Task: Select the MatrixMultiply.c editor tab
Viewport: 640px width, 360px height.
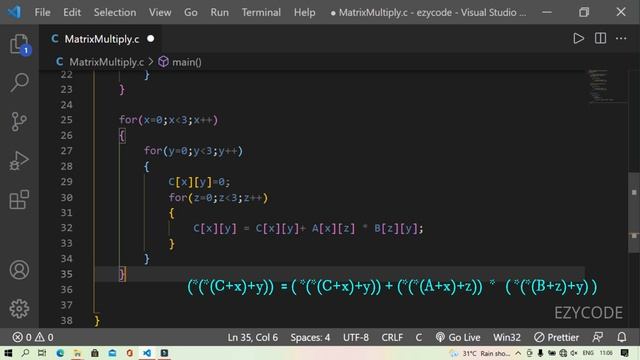Action: (100, 39)
